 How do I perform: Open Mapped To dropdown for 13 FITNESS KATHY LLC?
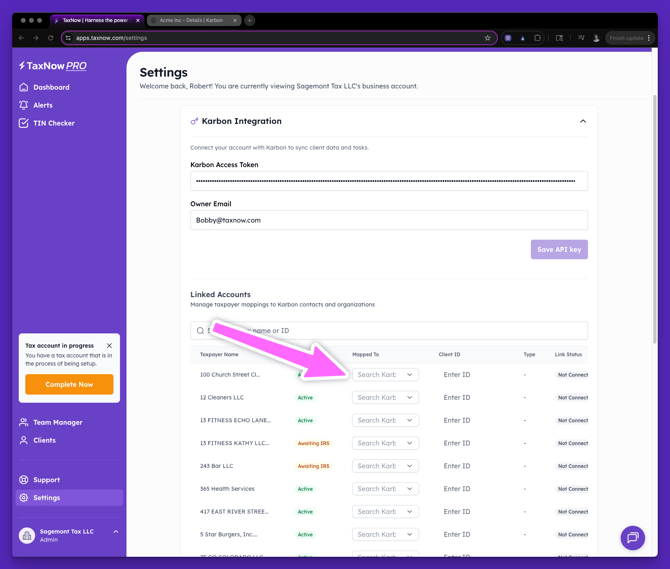[x=385, y=443]
